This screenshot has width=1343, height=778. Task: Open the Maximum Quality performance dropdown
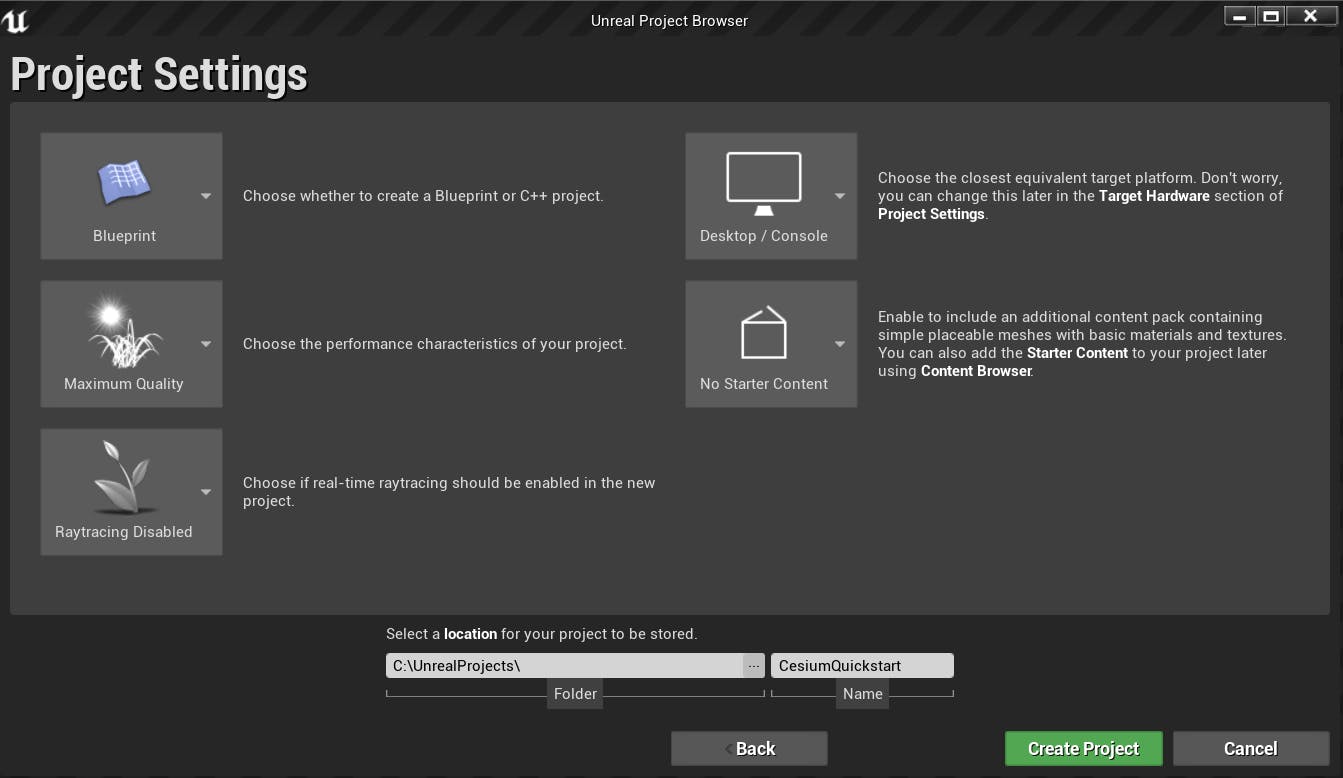[x=207, y=344]
